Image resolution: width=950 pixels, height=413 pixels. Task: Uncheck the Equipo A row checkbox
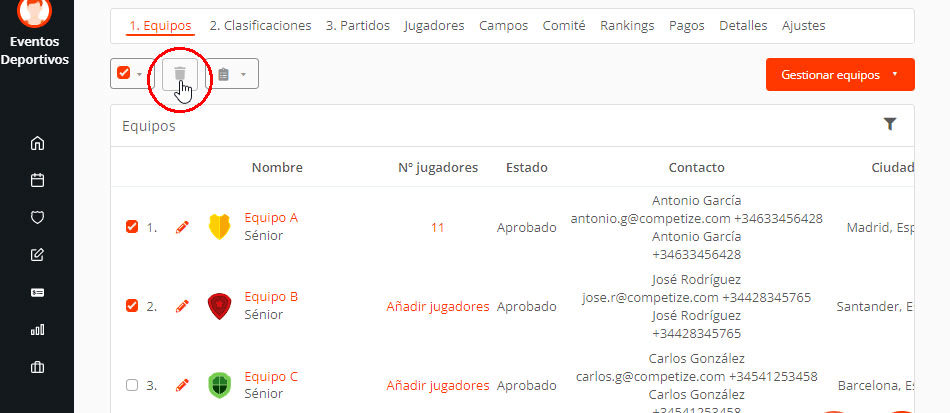click(131, 227)
